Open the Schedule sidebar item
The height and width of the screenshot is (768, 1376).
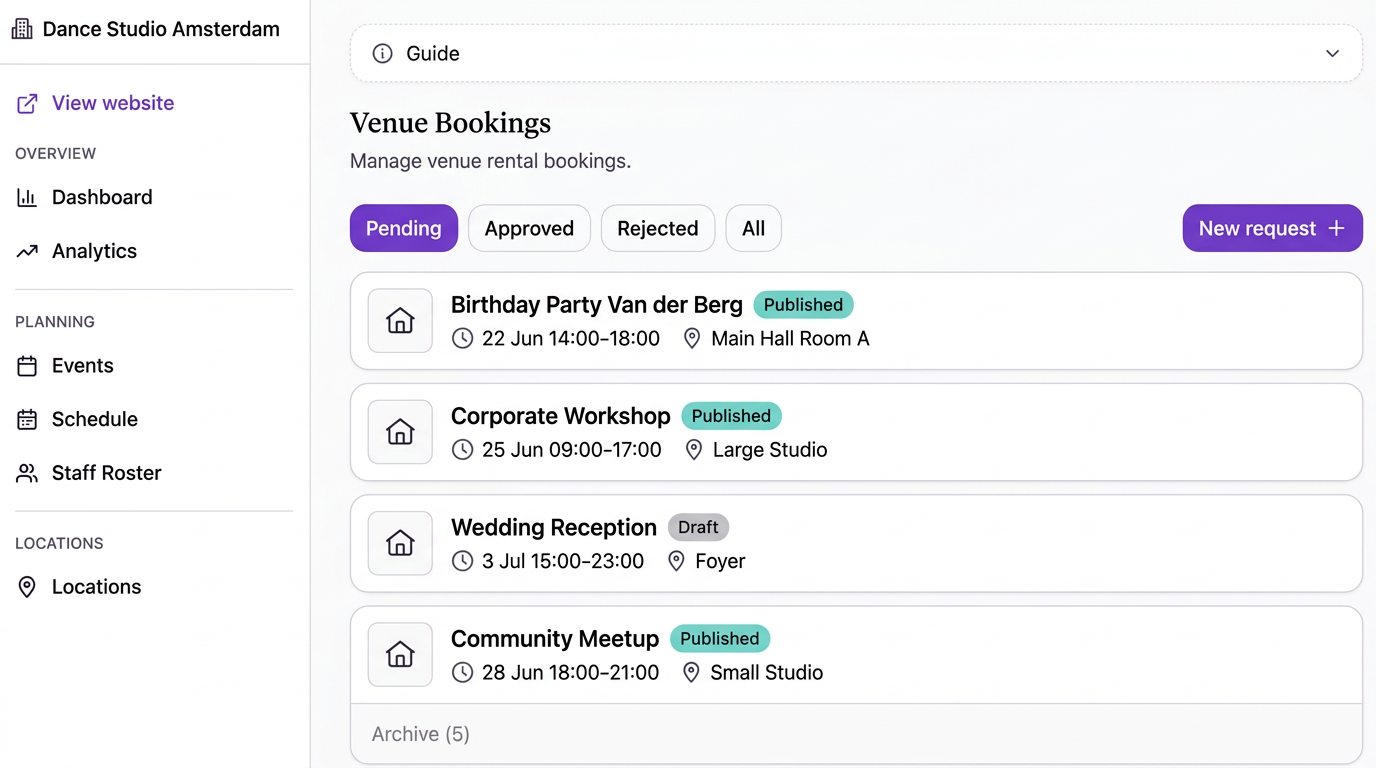(x=94, y=419)
